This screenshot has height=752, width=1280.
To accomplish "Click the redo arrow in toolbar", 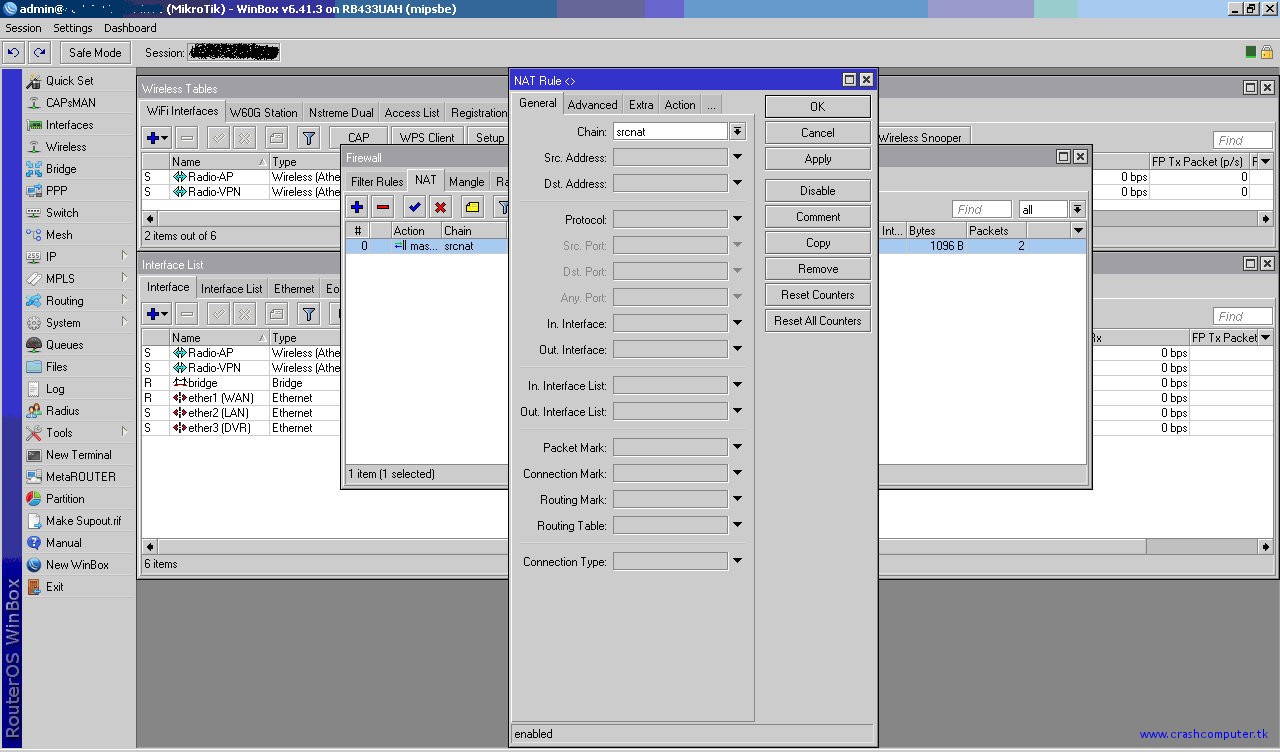I will click(x=39, y=53).
